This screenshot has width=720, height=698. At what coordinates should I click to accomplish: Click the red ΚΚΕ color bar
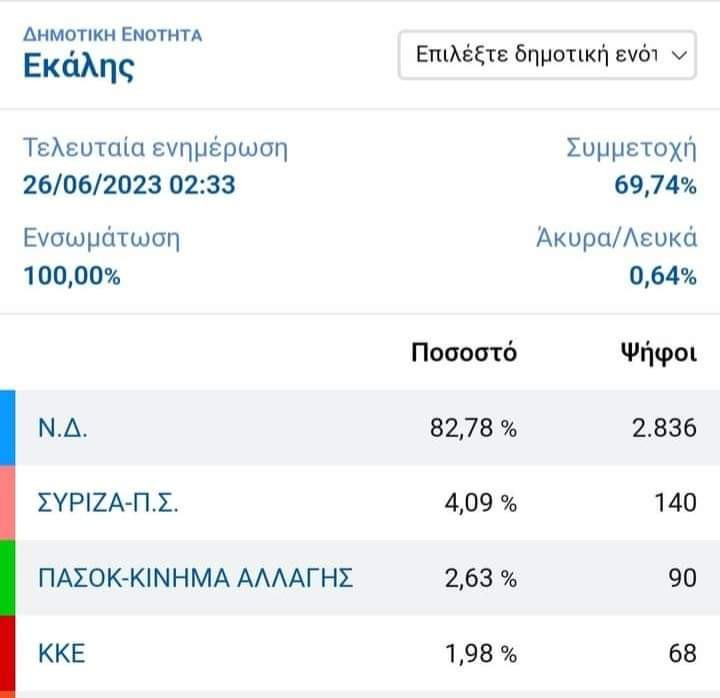(7, 654)
